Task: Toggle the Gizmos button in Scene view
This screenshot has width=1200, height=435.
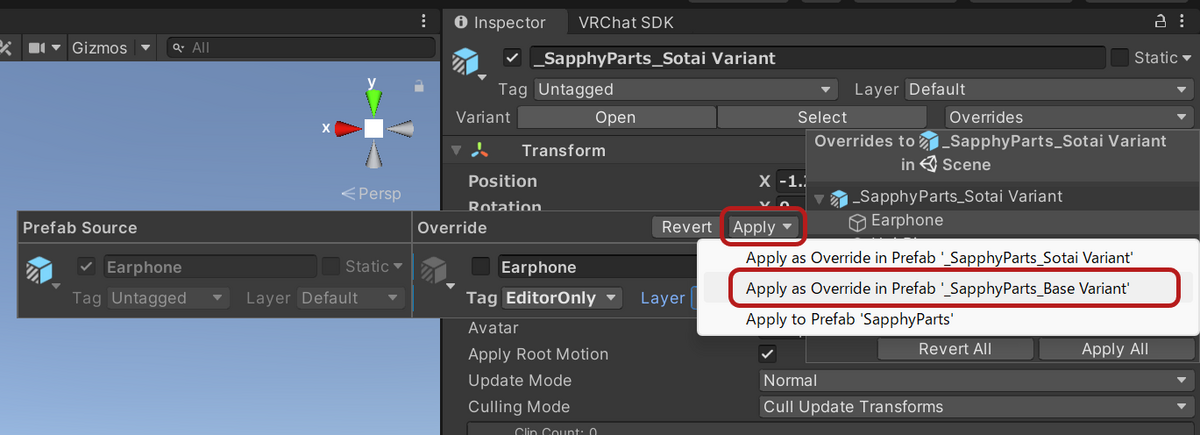Action: coord(101,47)
